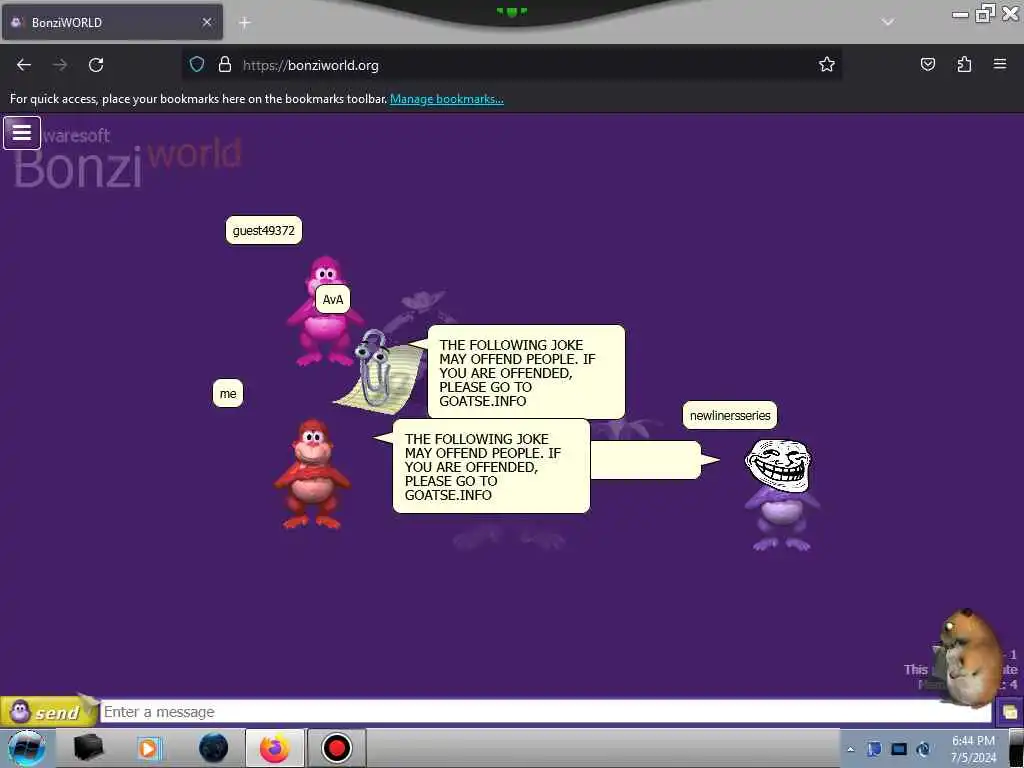
Task: Open the flag icon in system tray
Action: (x=874, y=749)
